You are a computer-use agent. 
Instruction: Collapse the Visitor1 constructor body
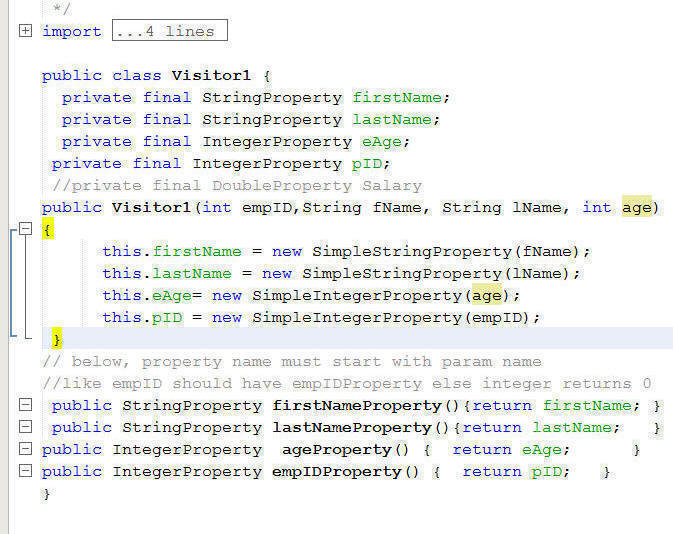25,228
